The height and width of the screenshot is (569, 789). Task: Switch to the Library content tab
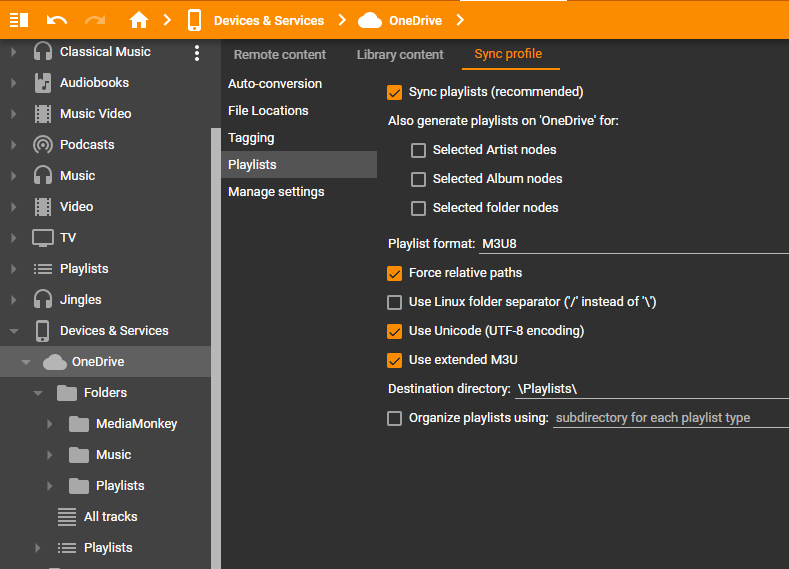click(x=400, y=54)
